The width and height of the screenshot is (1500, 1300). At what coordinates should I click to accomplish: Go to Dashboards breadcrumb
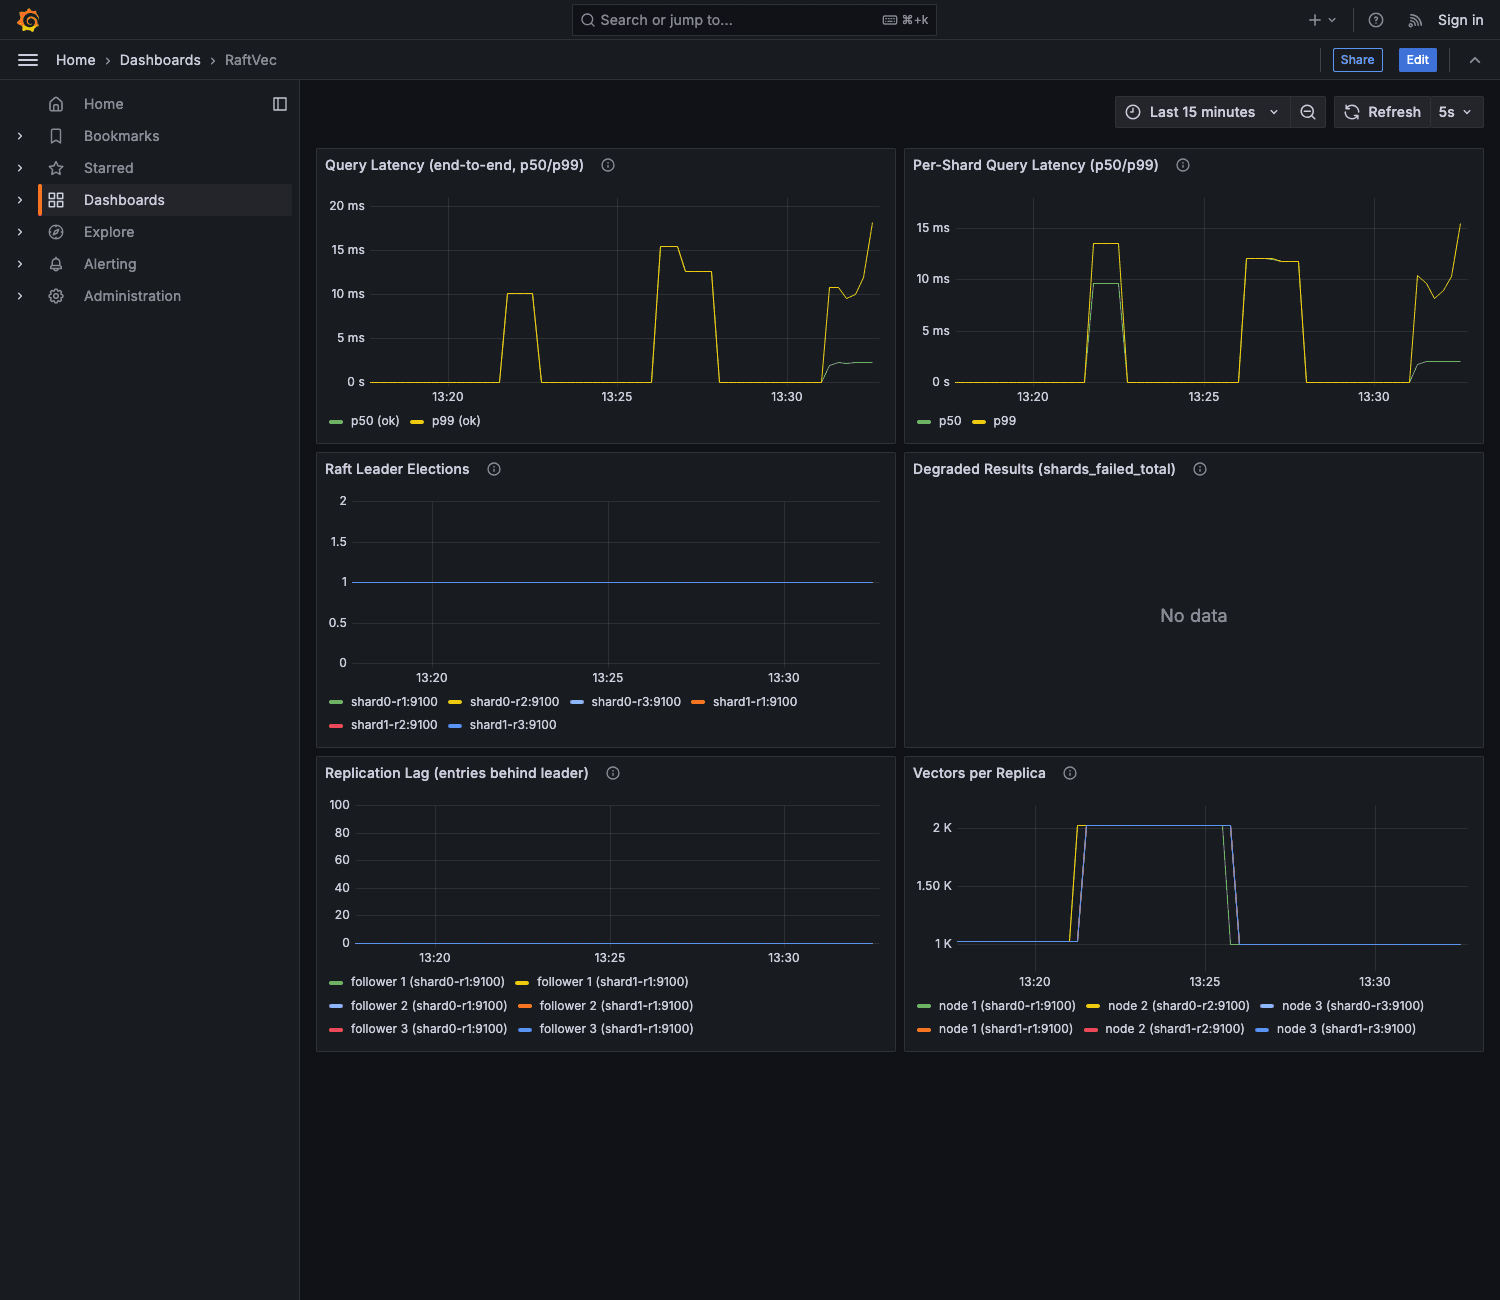pyautogui.click(x=160, y=60)
